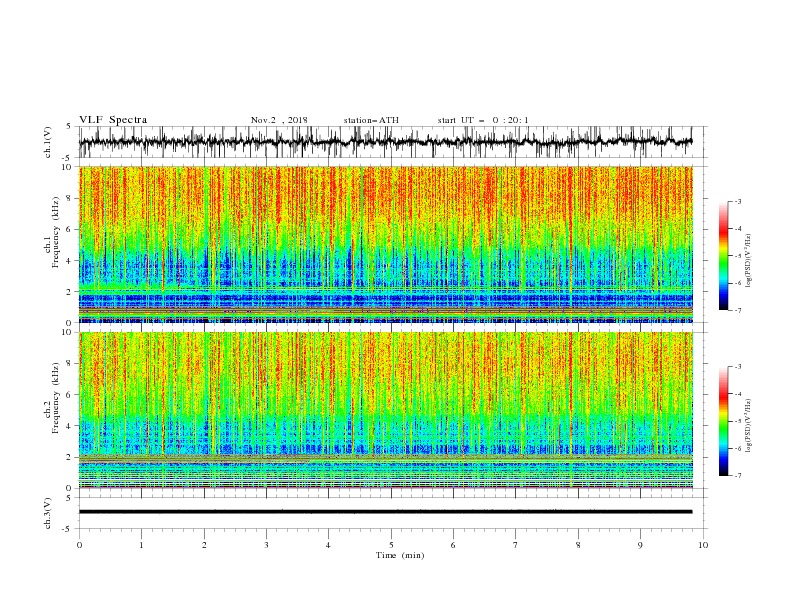Click the "8" kHz tick of ch.1 spectrogram
Viewport: 792px width, 612px height.
coord(69,198)
